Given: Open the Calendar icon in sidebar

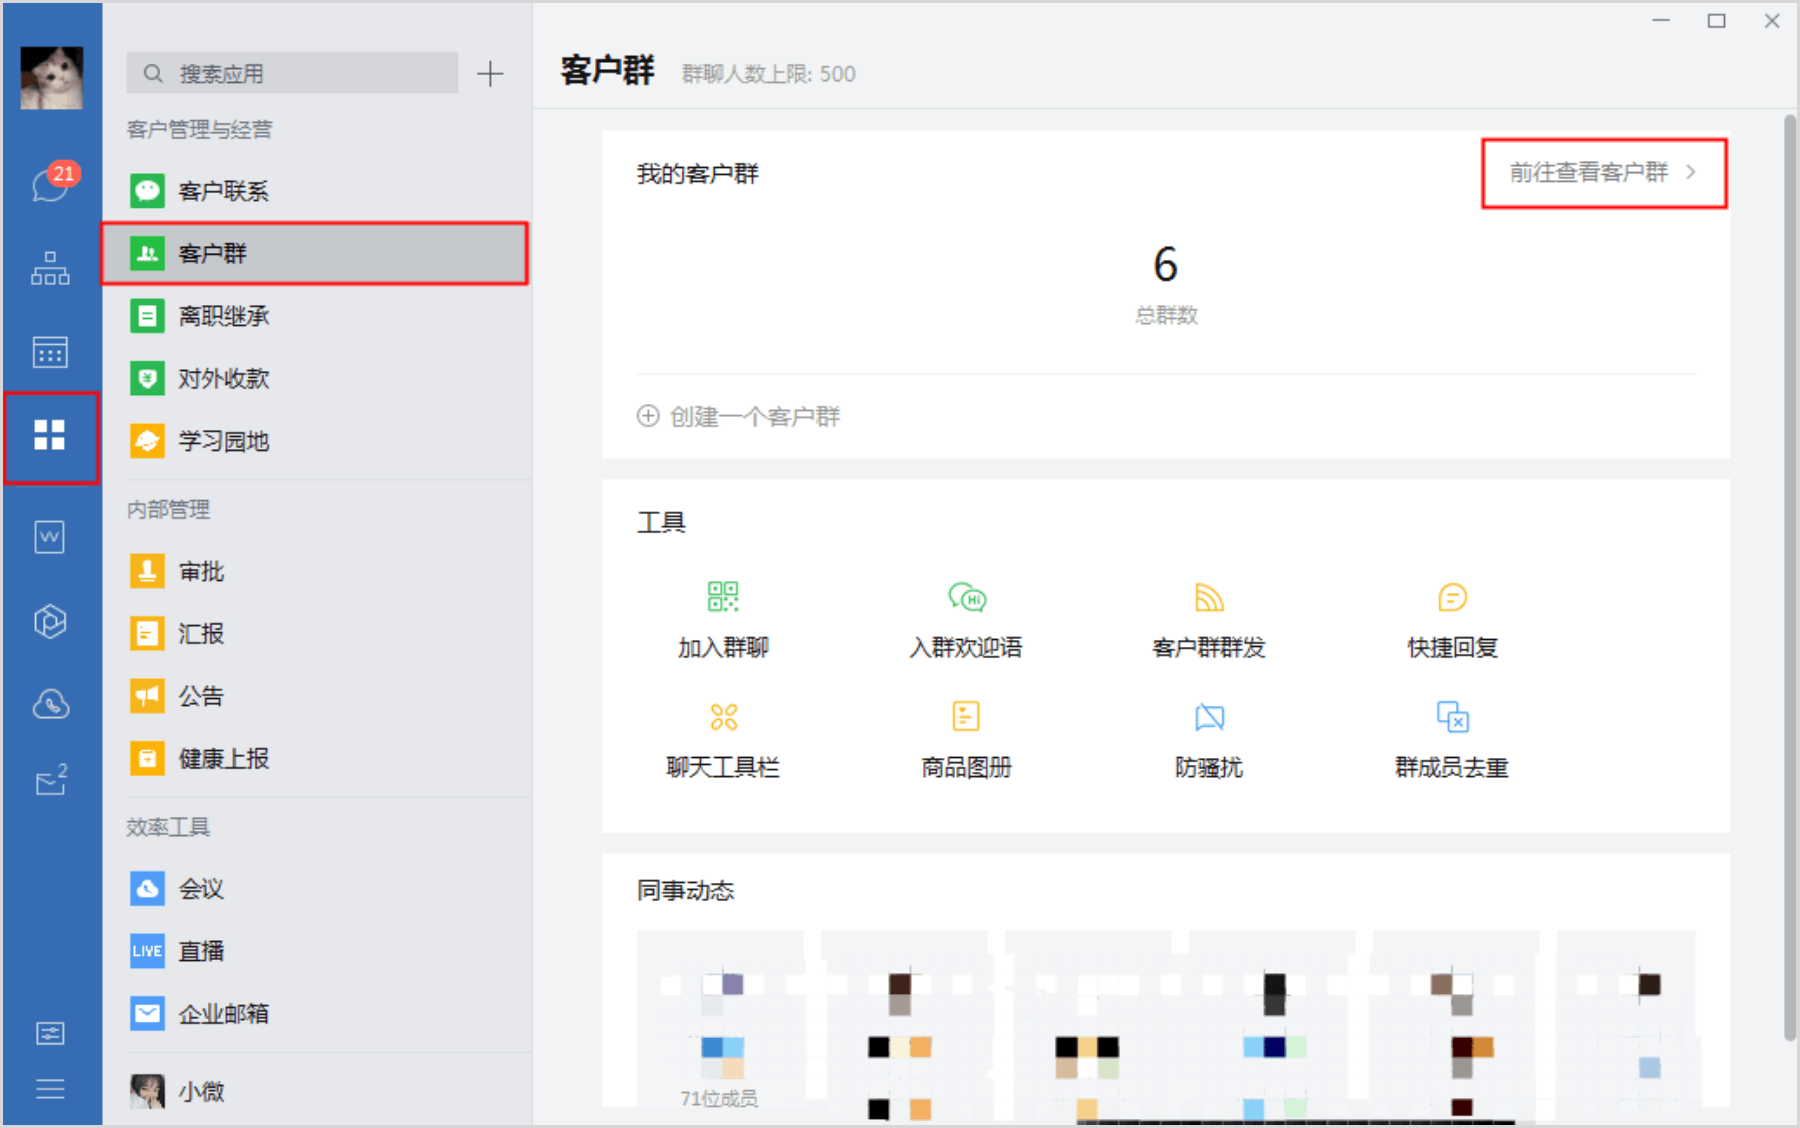Looking at the screenshot, I should [x=50, y=352].
